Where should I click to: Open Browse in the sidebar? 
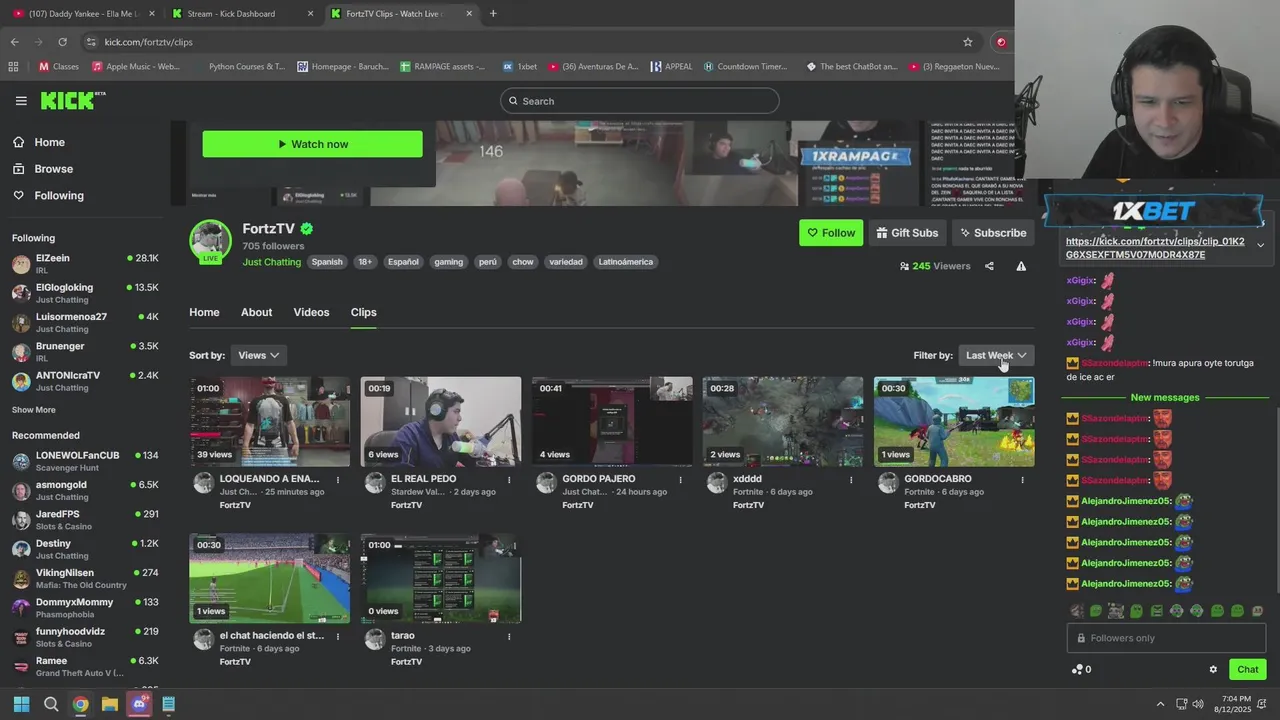tap(54, 169)
